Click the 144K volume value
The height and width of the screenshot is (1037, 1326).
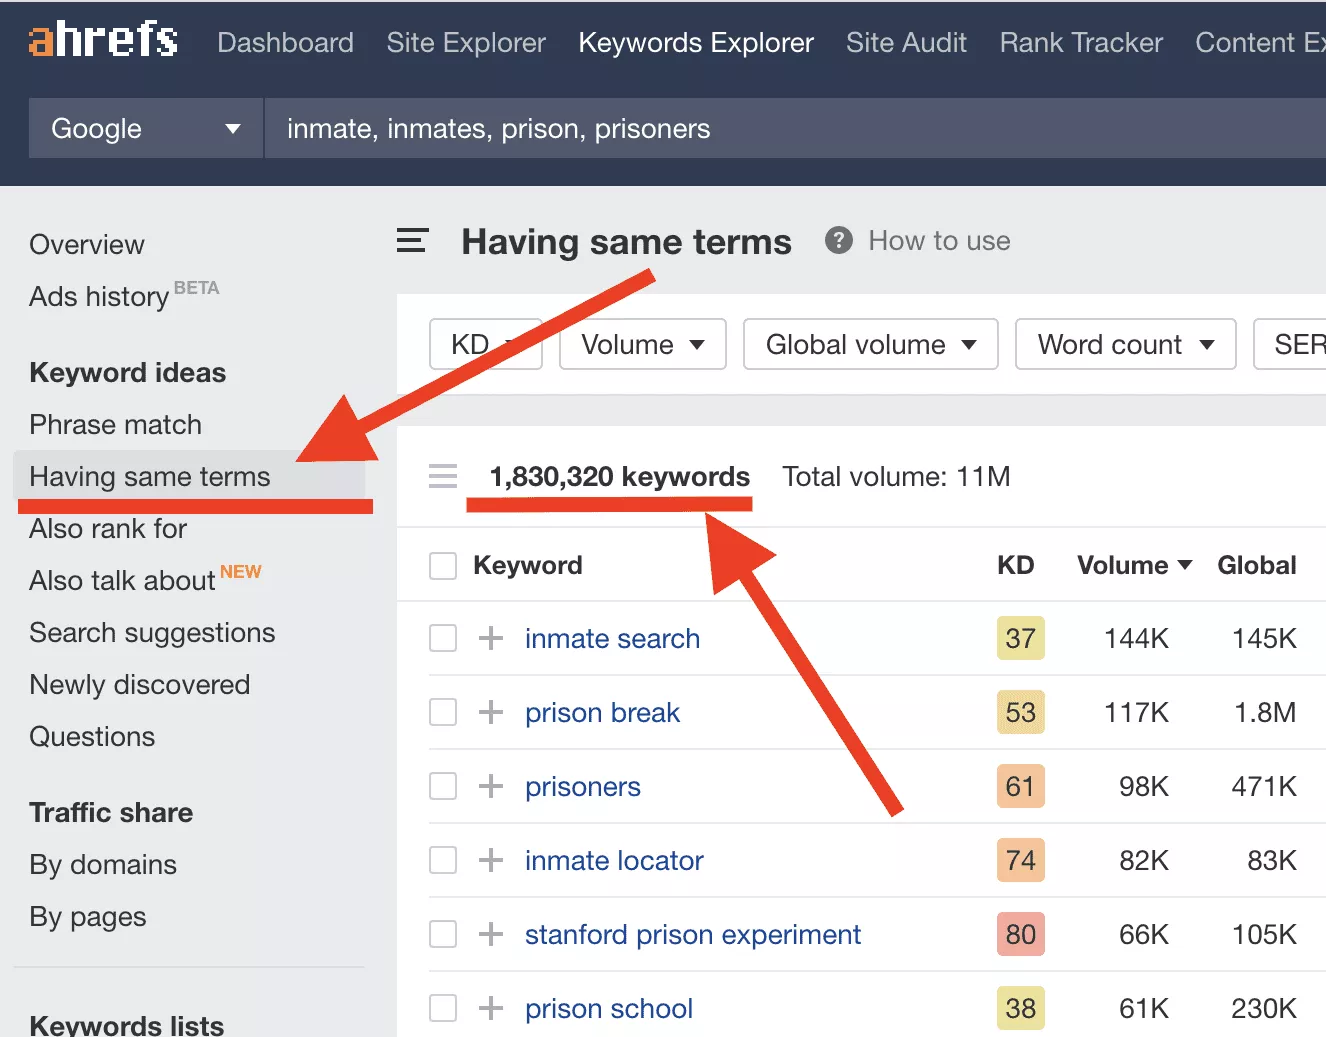tap(1136, 638)
